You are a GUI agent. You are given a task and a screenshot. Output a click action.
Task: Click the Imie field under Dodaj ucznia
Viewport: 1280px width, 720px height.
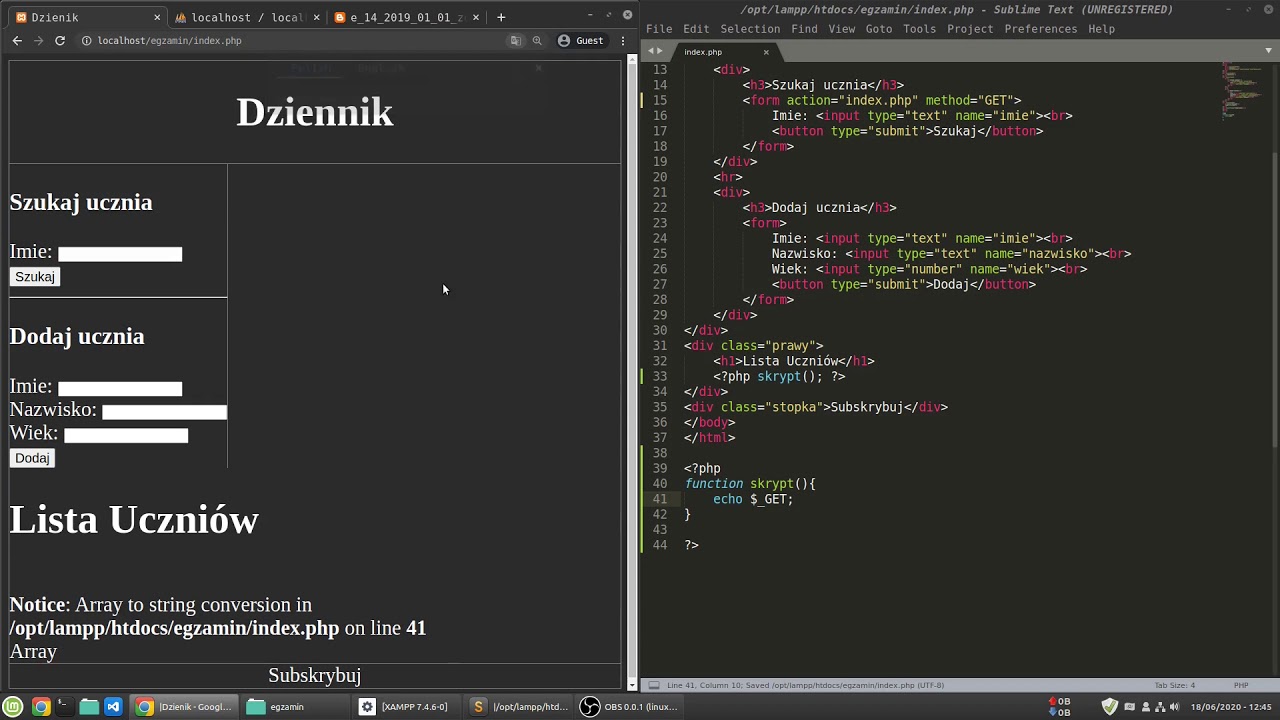120,389
